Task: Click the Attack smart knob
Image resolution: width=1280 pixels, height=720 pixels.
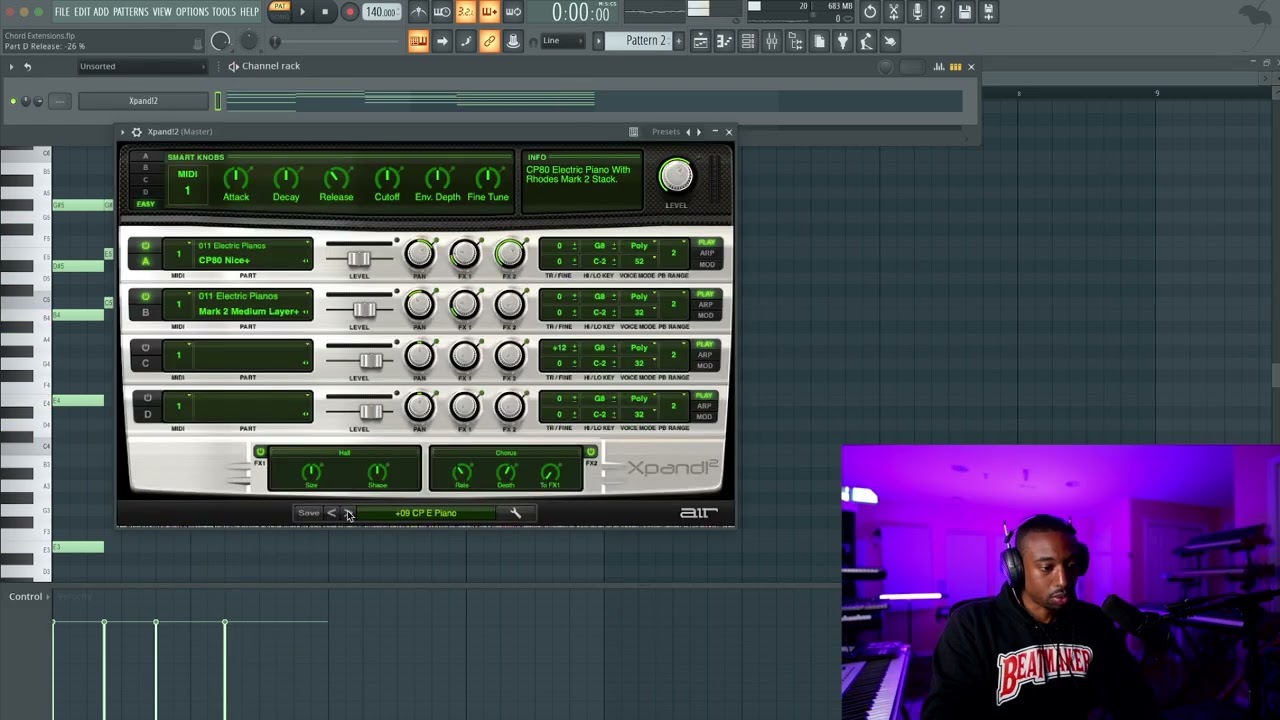Action: coord(236,179)
